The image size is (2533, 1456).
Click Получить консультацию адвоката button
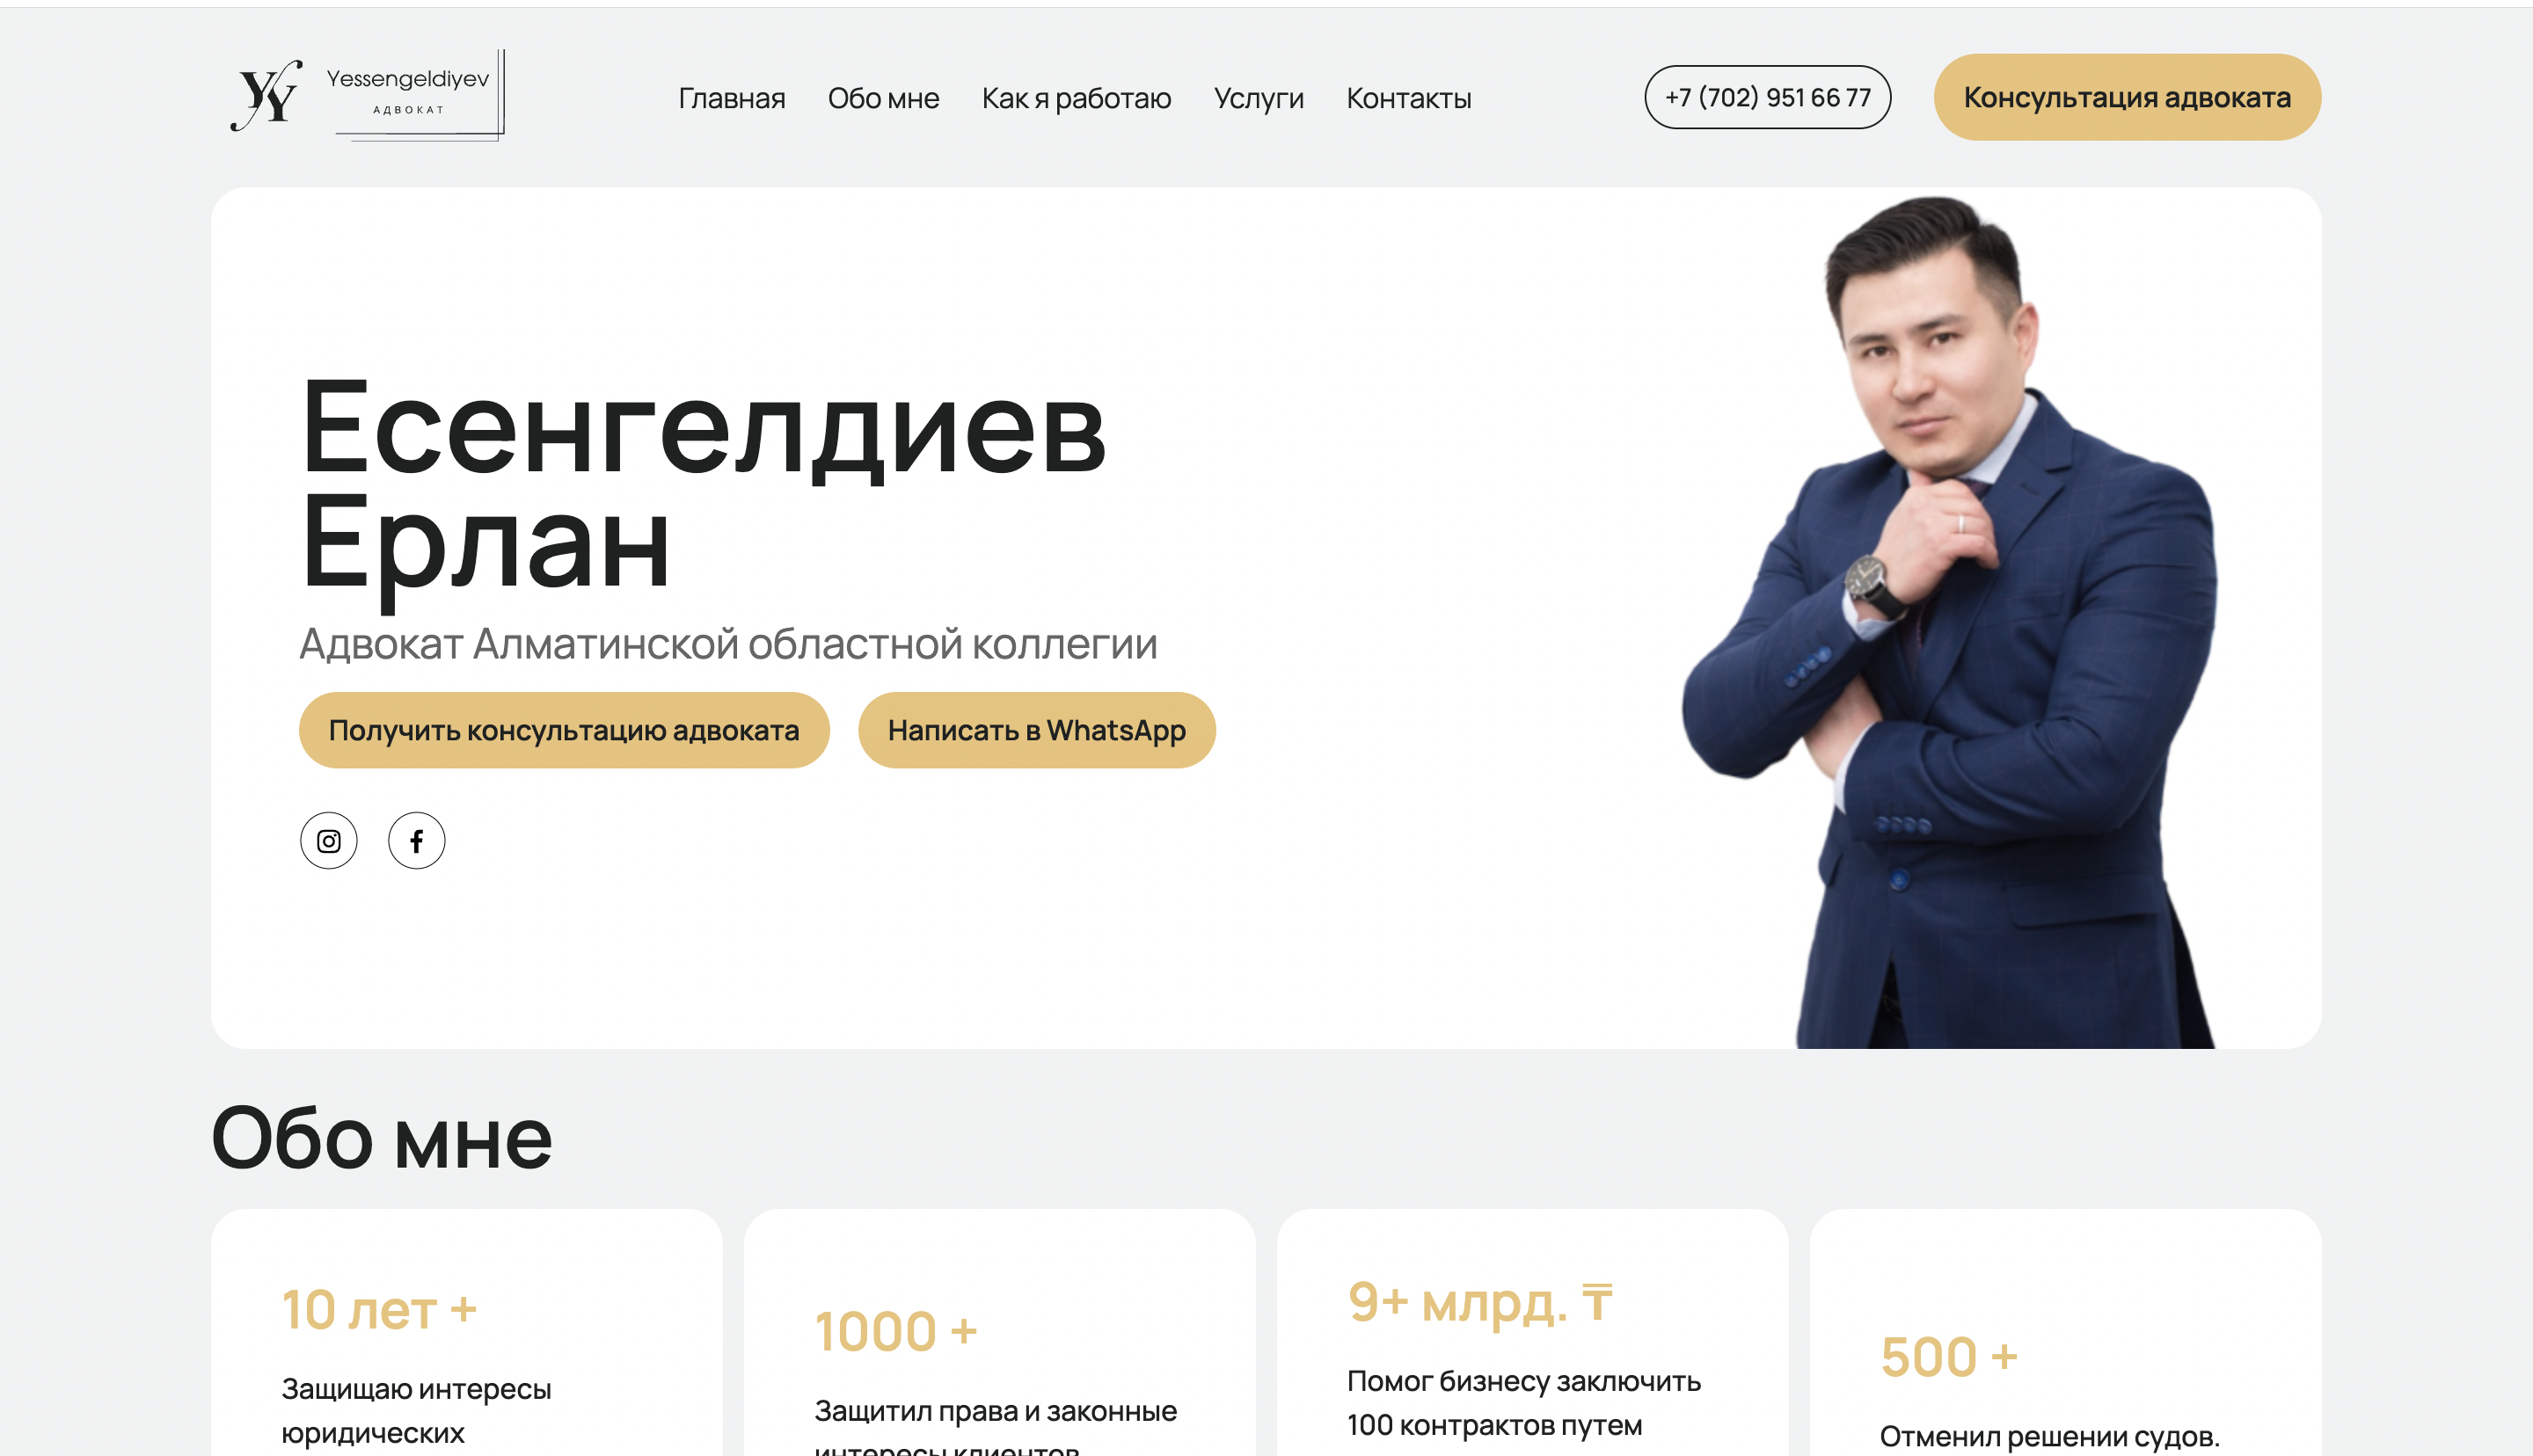[564, 730]
